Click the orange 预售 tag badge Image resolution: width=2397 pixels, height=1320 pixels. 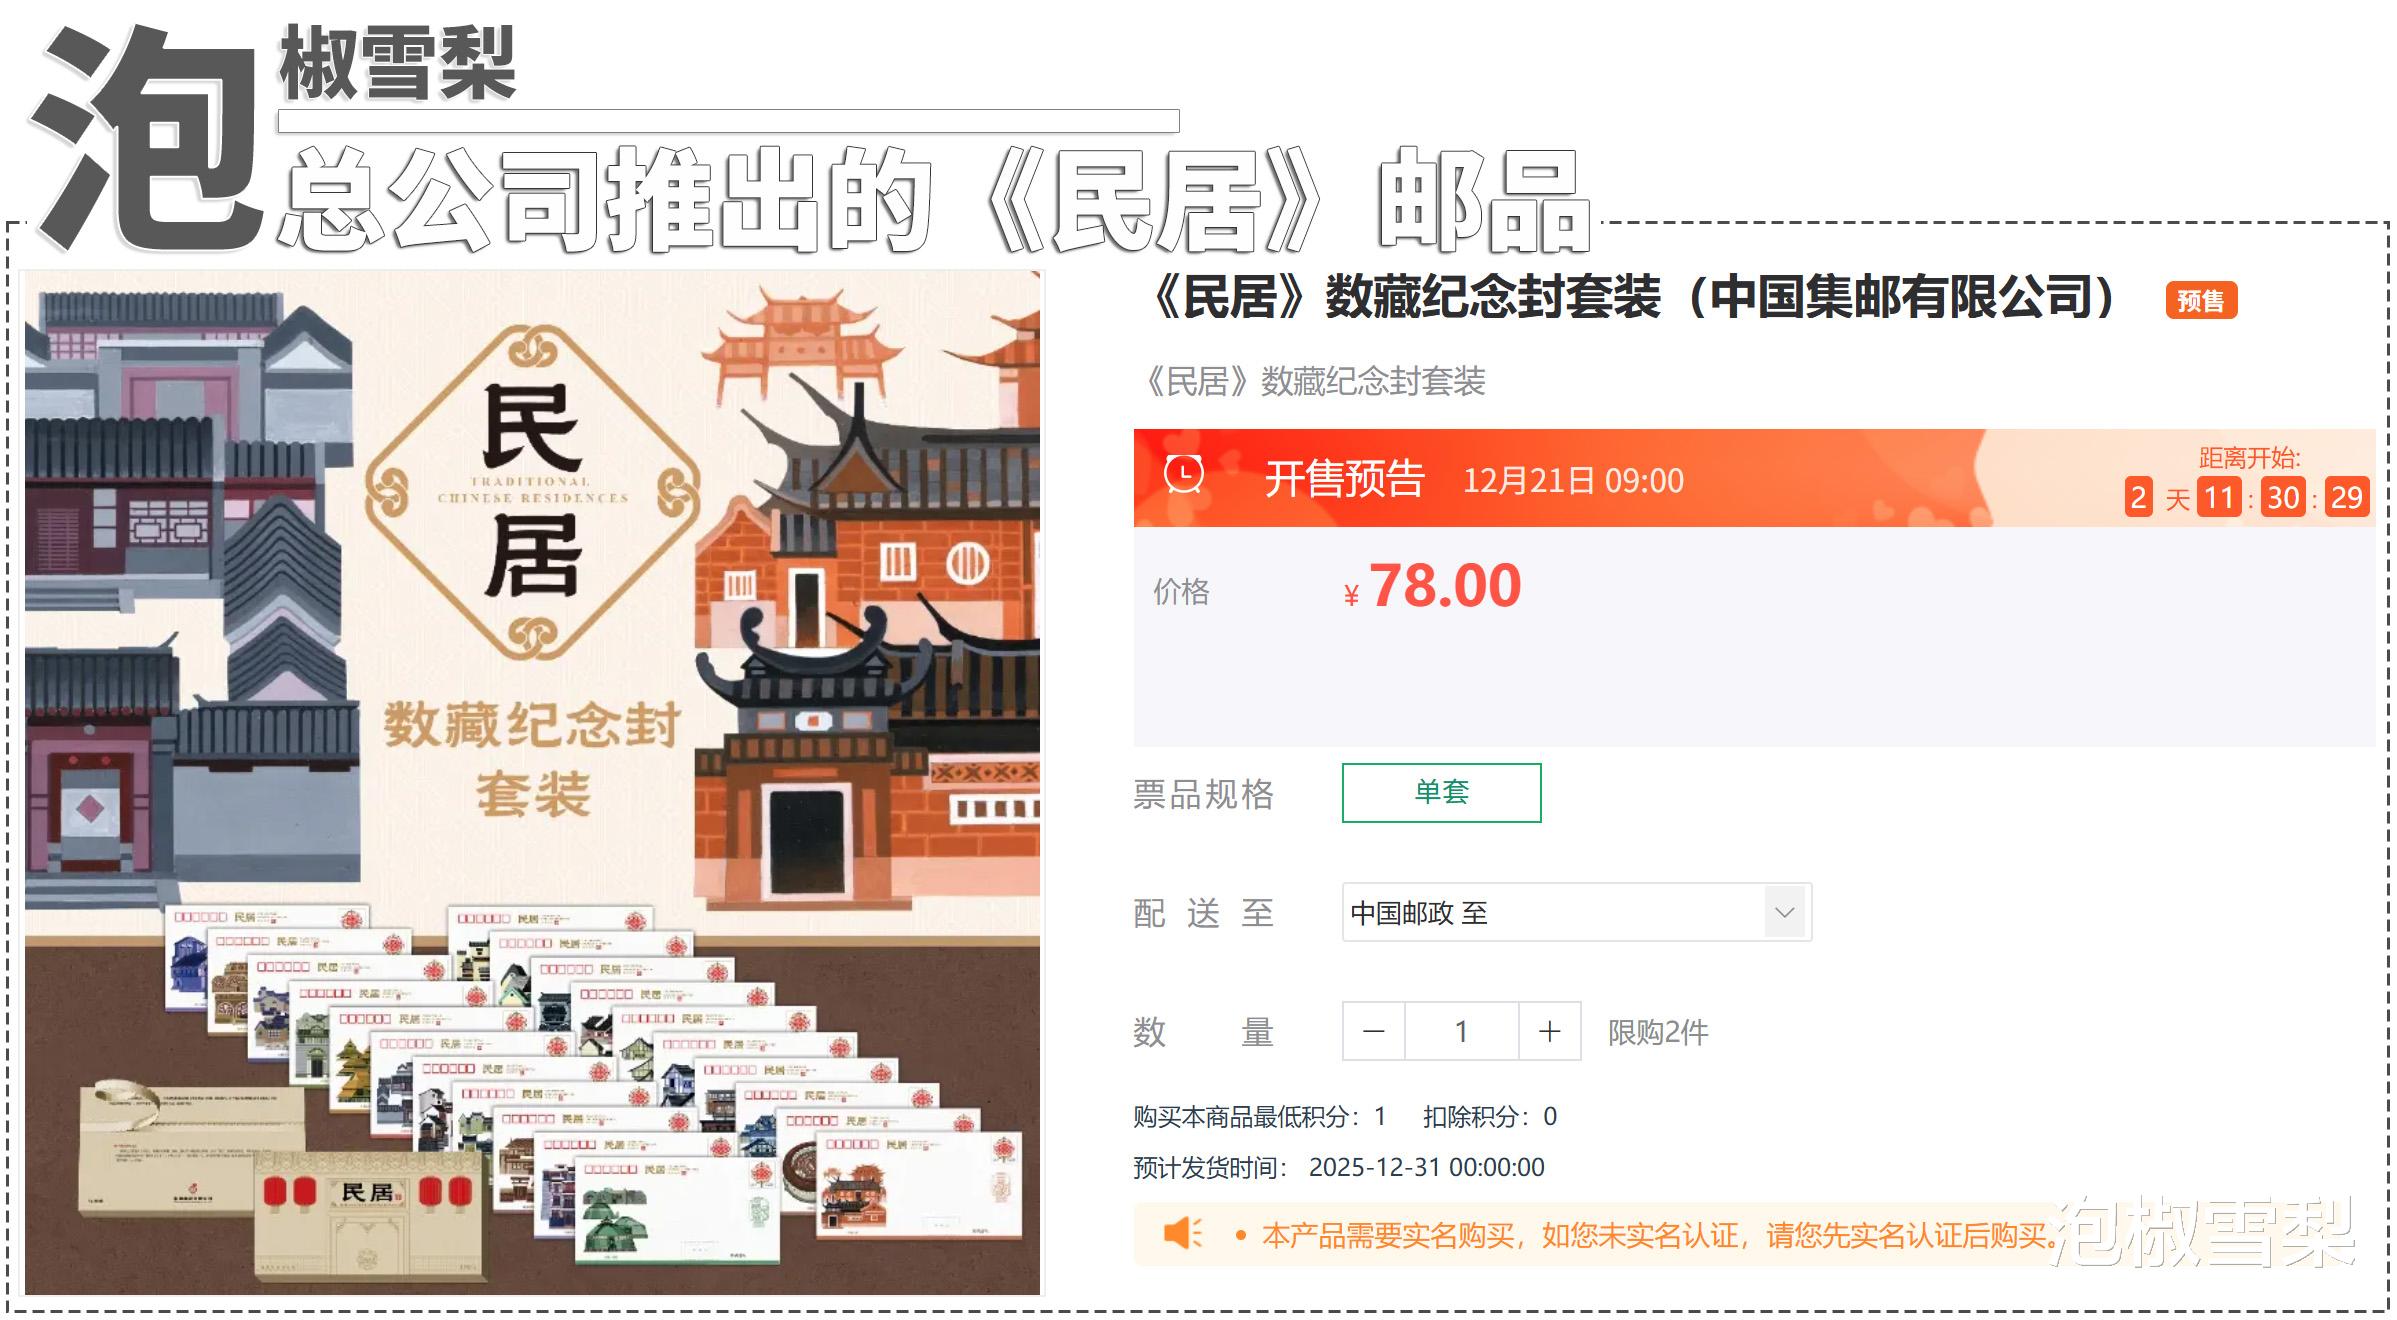[2201, 300]
